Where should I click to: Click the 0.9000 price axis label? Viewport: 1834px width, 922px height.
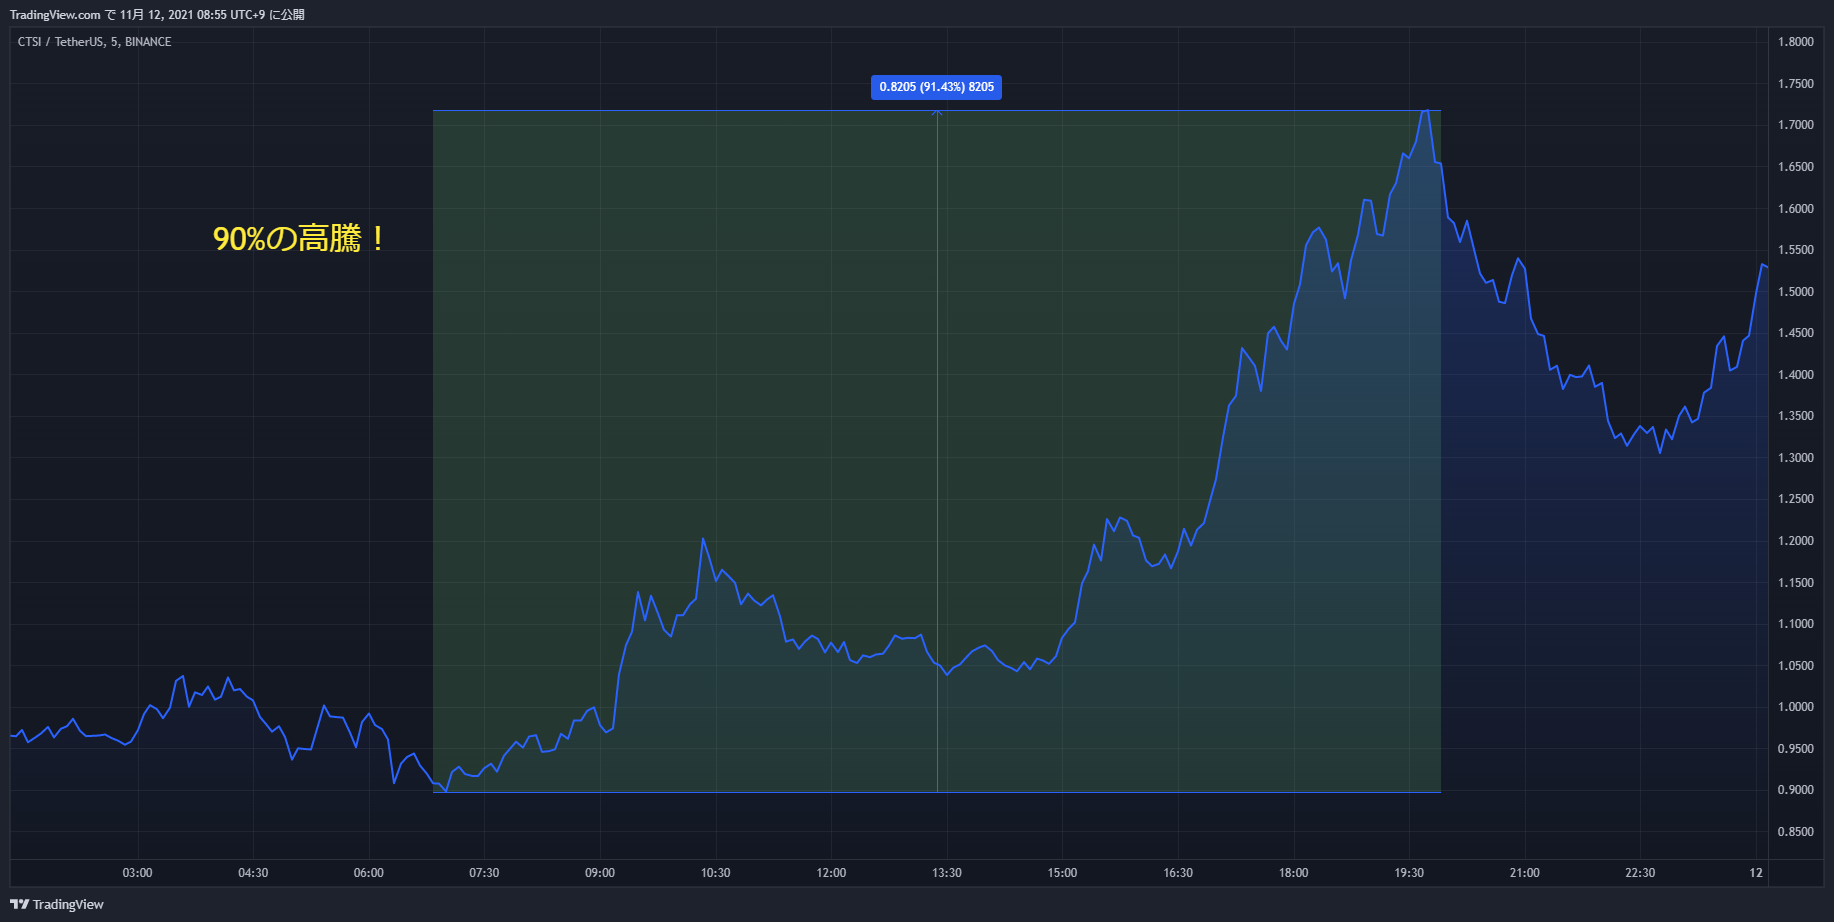pyautogui.click(x=1796, y=790)
